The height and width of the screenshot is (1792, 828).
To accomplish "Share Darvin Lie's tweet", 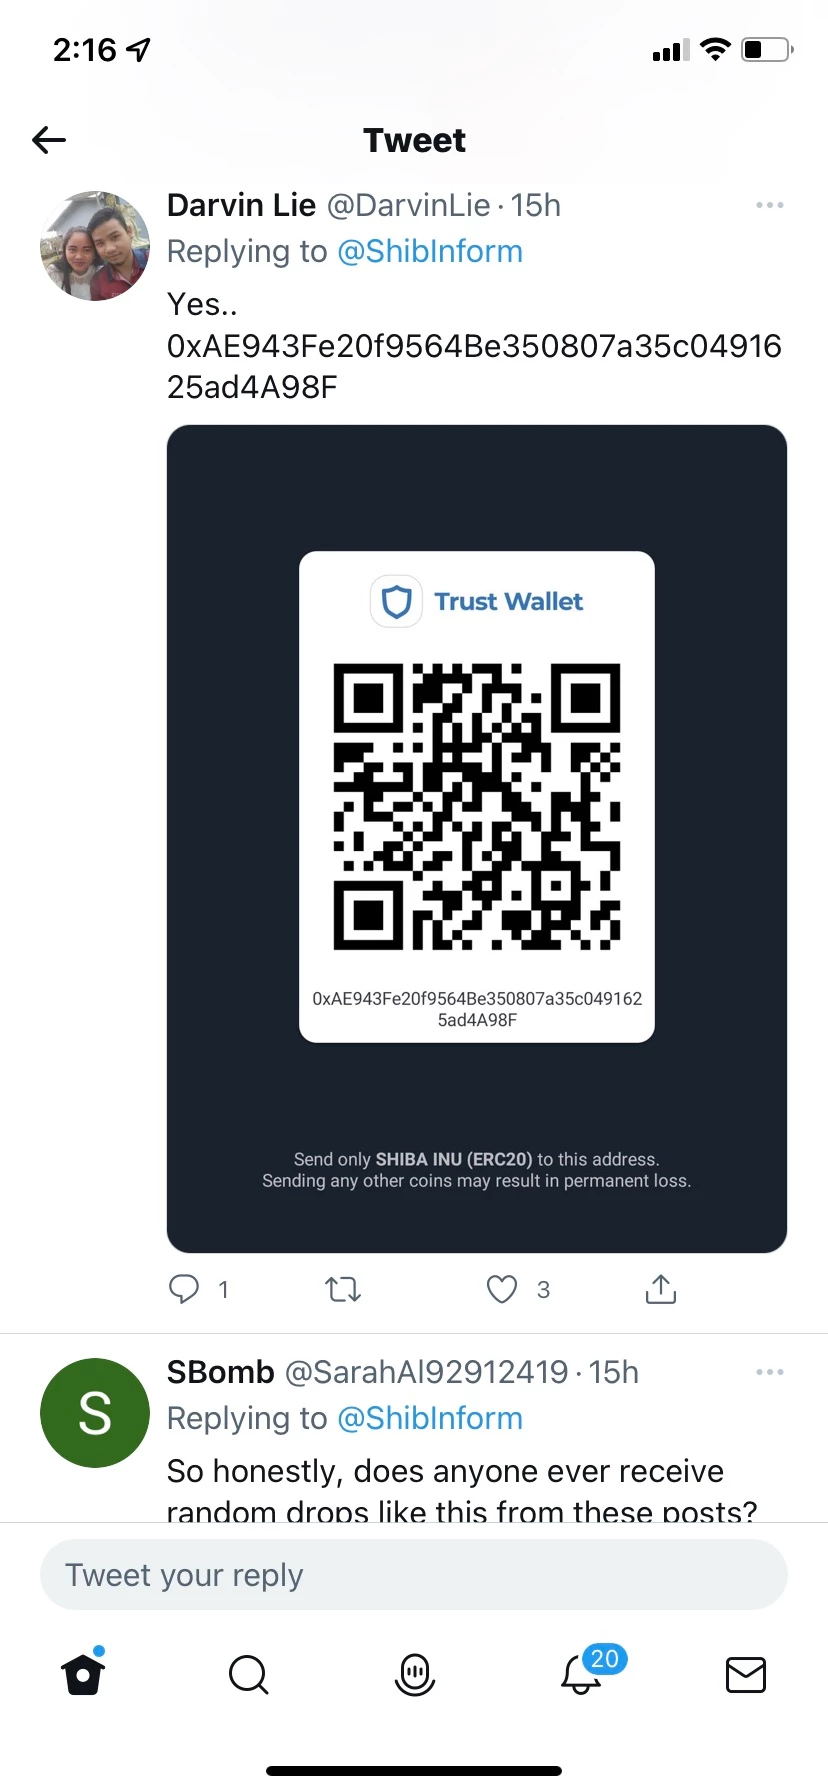I will [x=660, y=1289].
